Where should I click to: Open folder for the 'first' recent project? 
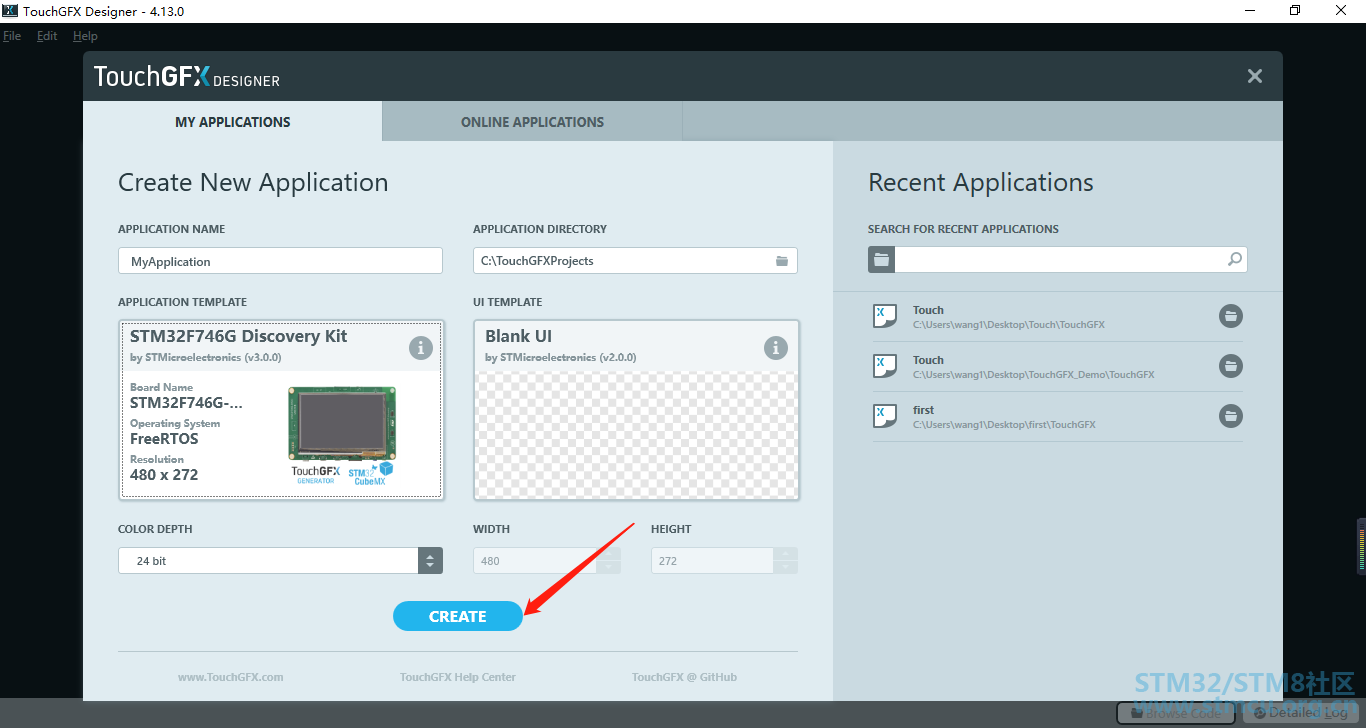[1231, 416]
